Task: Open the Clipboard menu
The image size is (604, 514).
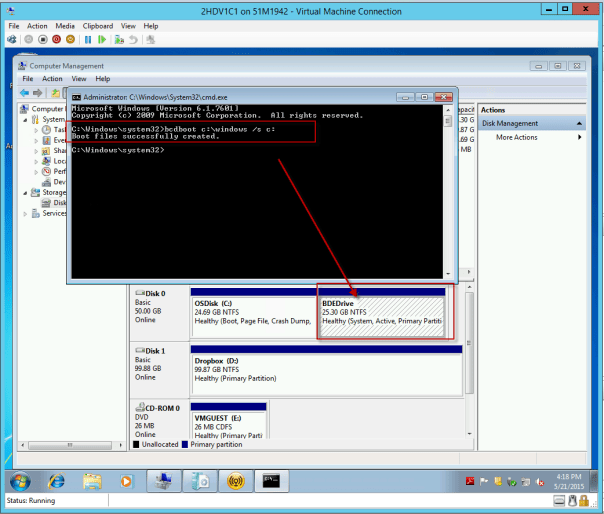Action: tap(98, 26)
